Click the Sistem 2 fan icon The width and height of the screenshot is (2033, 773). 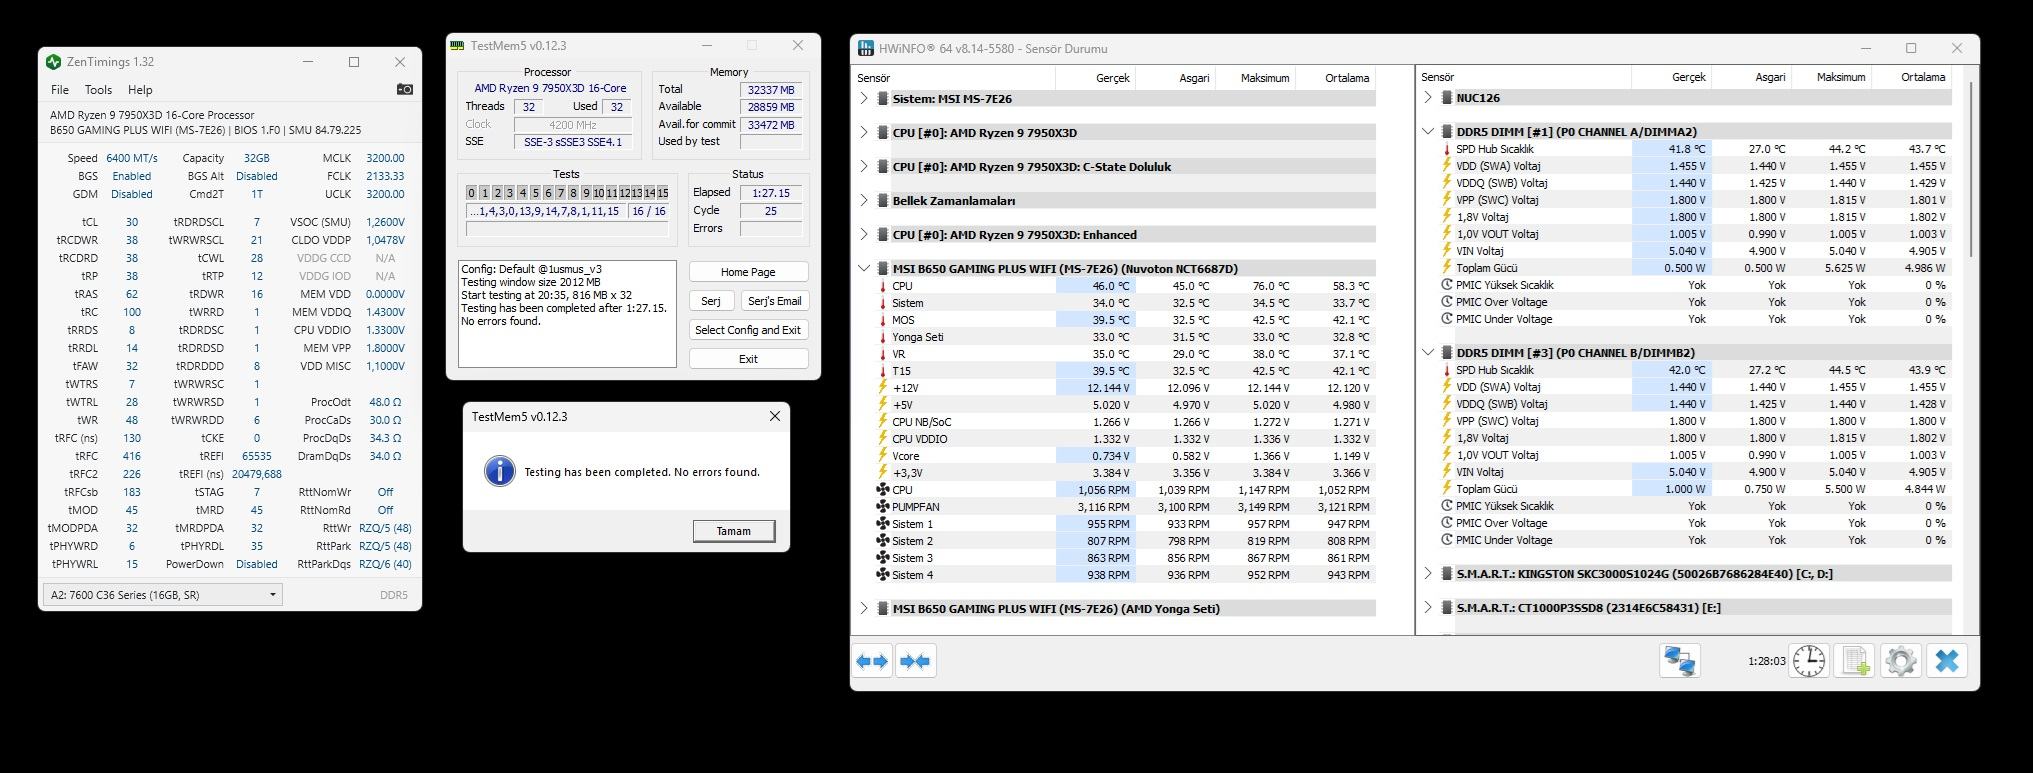pos(882,541)
